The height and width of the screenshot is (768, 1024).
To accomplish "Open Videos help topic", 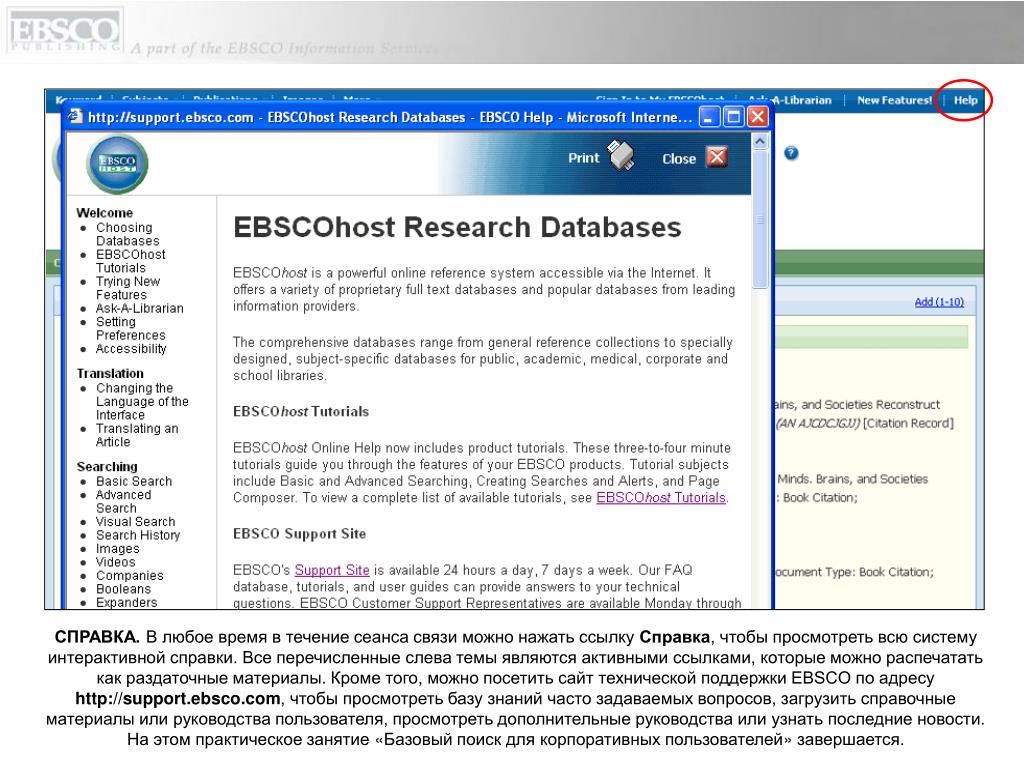I will pyautogui.click(x=116, y=562).
